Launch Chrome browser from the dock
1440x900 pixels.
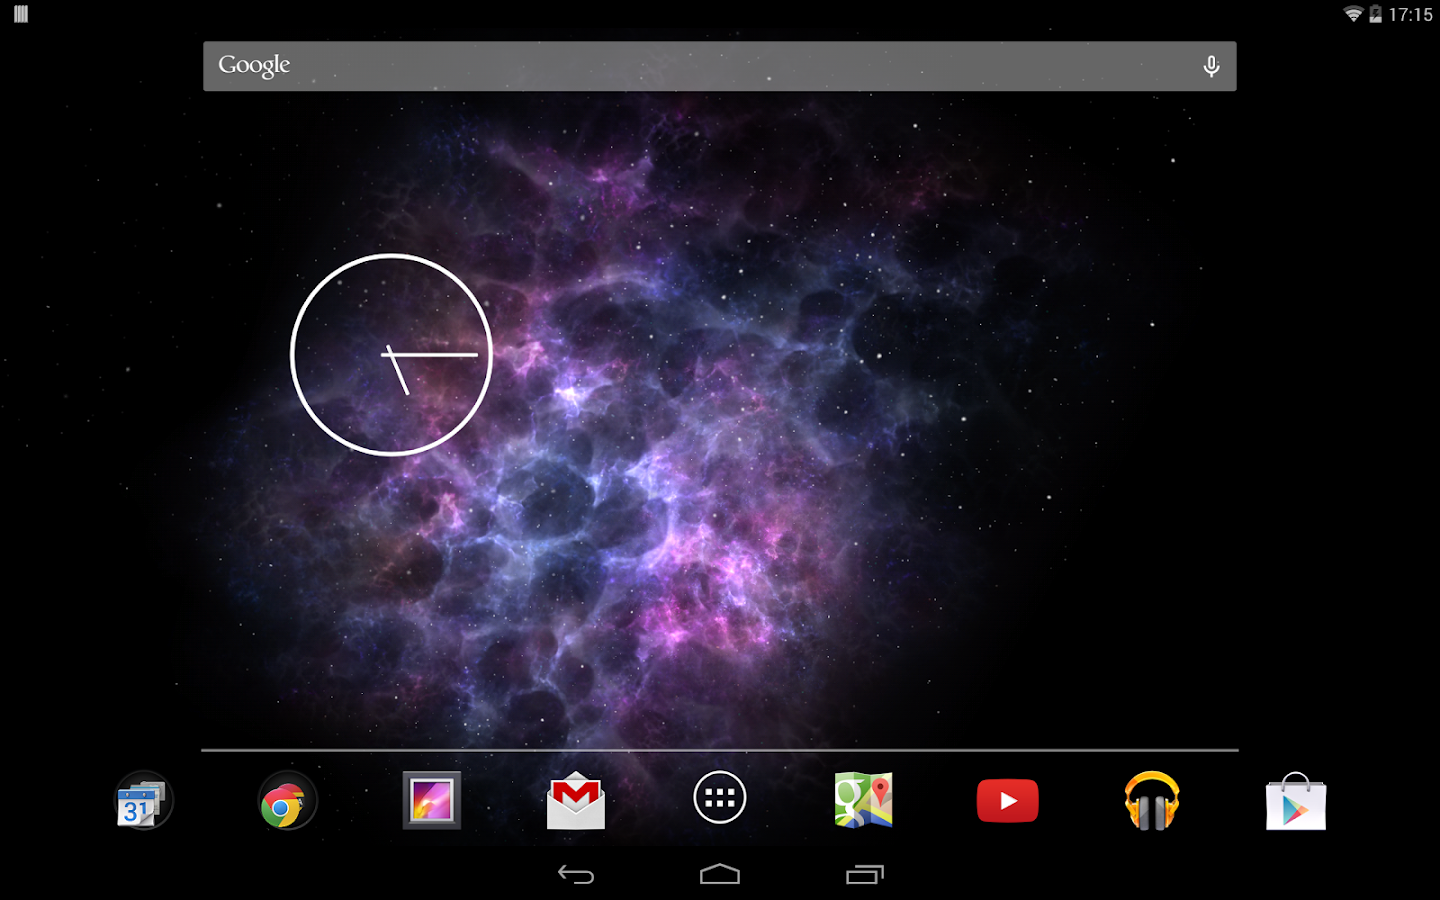click(x=287, y=800)
